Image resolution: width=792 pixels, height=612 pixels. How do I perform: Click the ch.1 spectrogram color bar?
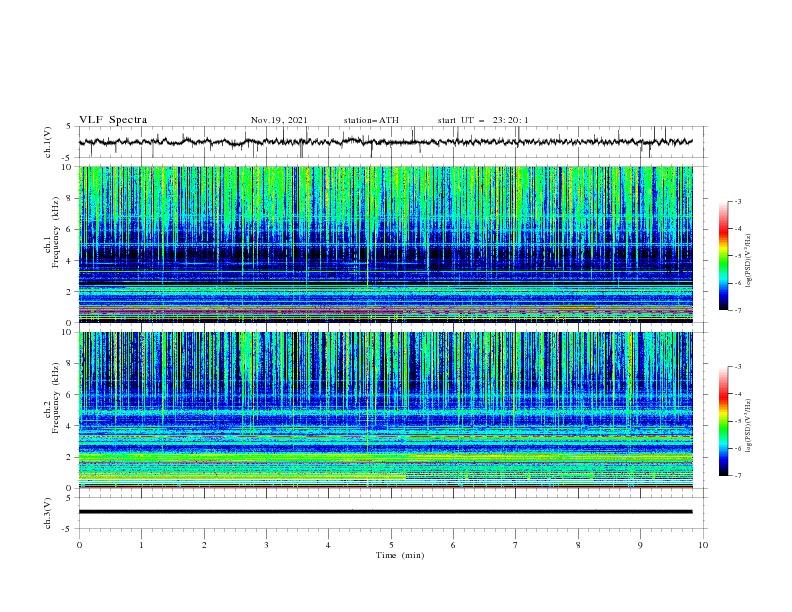click(723, 256)
